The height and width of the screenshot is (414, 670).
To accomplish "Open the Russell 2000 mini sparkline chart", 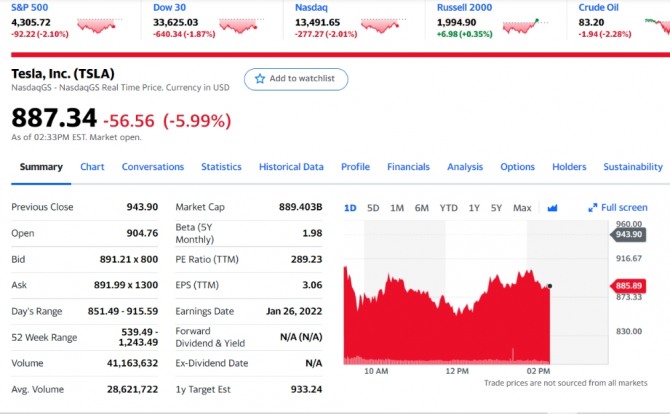I will pos(525,25).
